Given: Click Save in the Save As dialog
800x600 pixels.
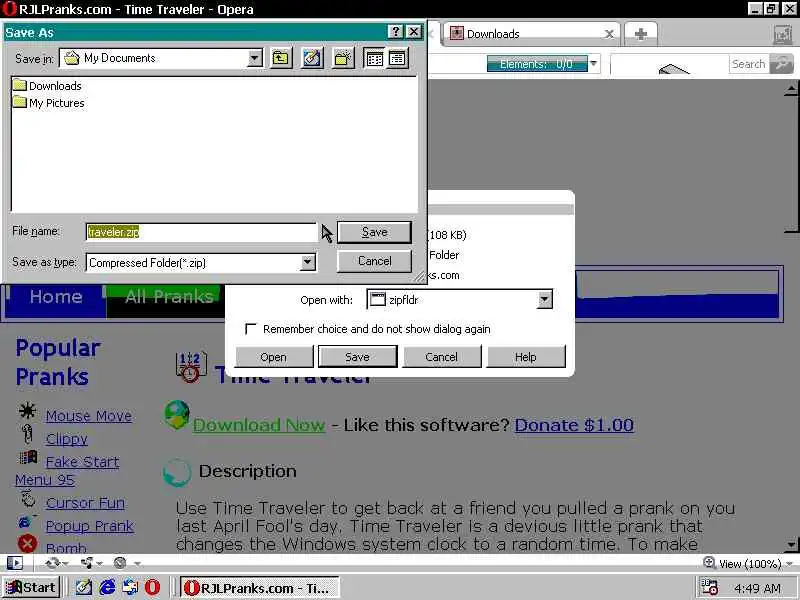Looking at the screenshot, I should coord(374,232).
